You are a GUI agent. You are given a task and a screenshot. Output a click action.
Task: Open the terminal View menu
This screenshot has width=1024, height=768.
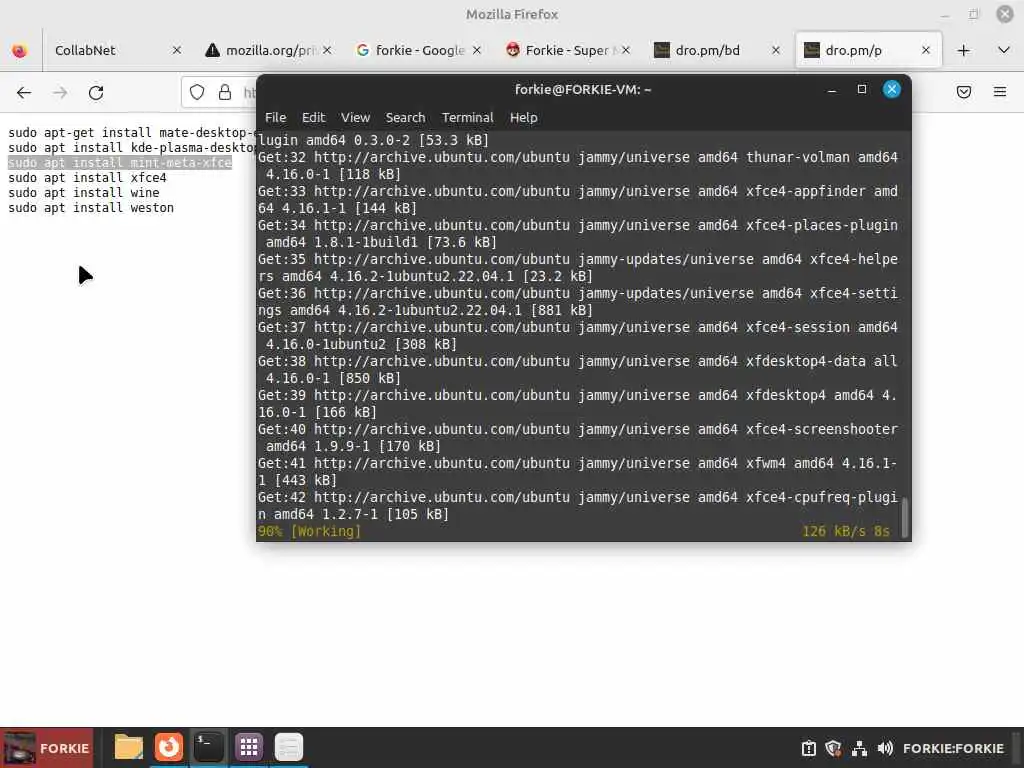355,118
